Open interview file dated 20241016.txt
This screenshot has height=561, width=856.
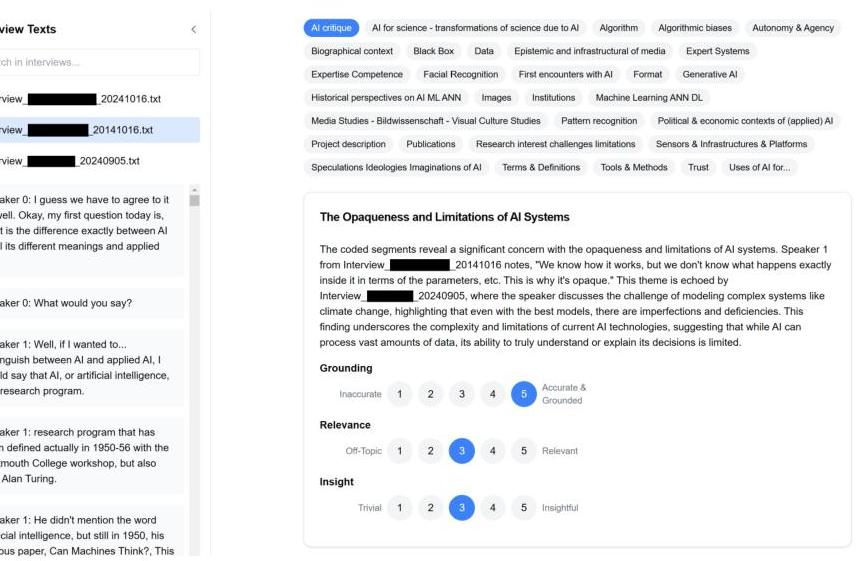[x=100, y=99]
